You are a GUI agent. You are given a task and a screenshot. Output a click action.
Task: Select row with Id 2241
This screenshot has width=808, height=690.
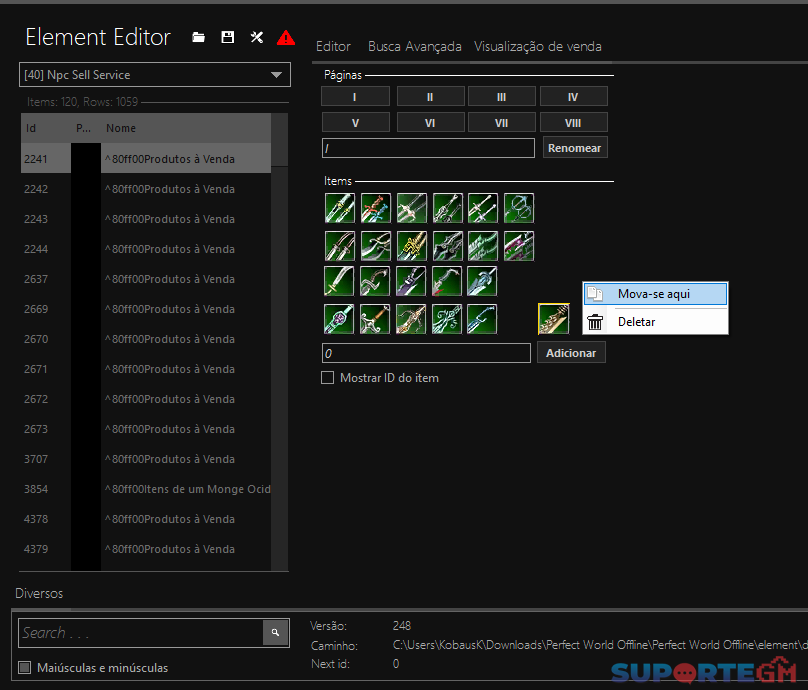click(x=146, y=159)
